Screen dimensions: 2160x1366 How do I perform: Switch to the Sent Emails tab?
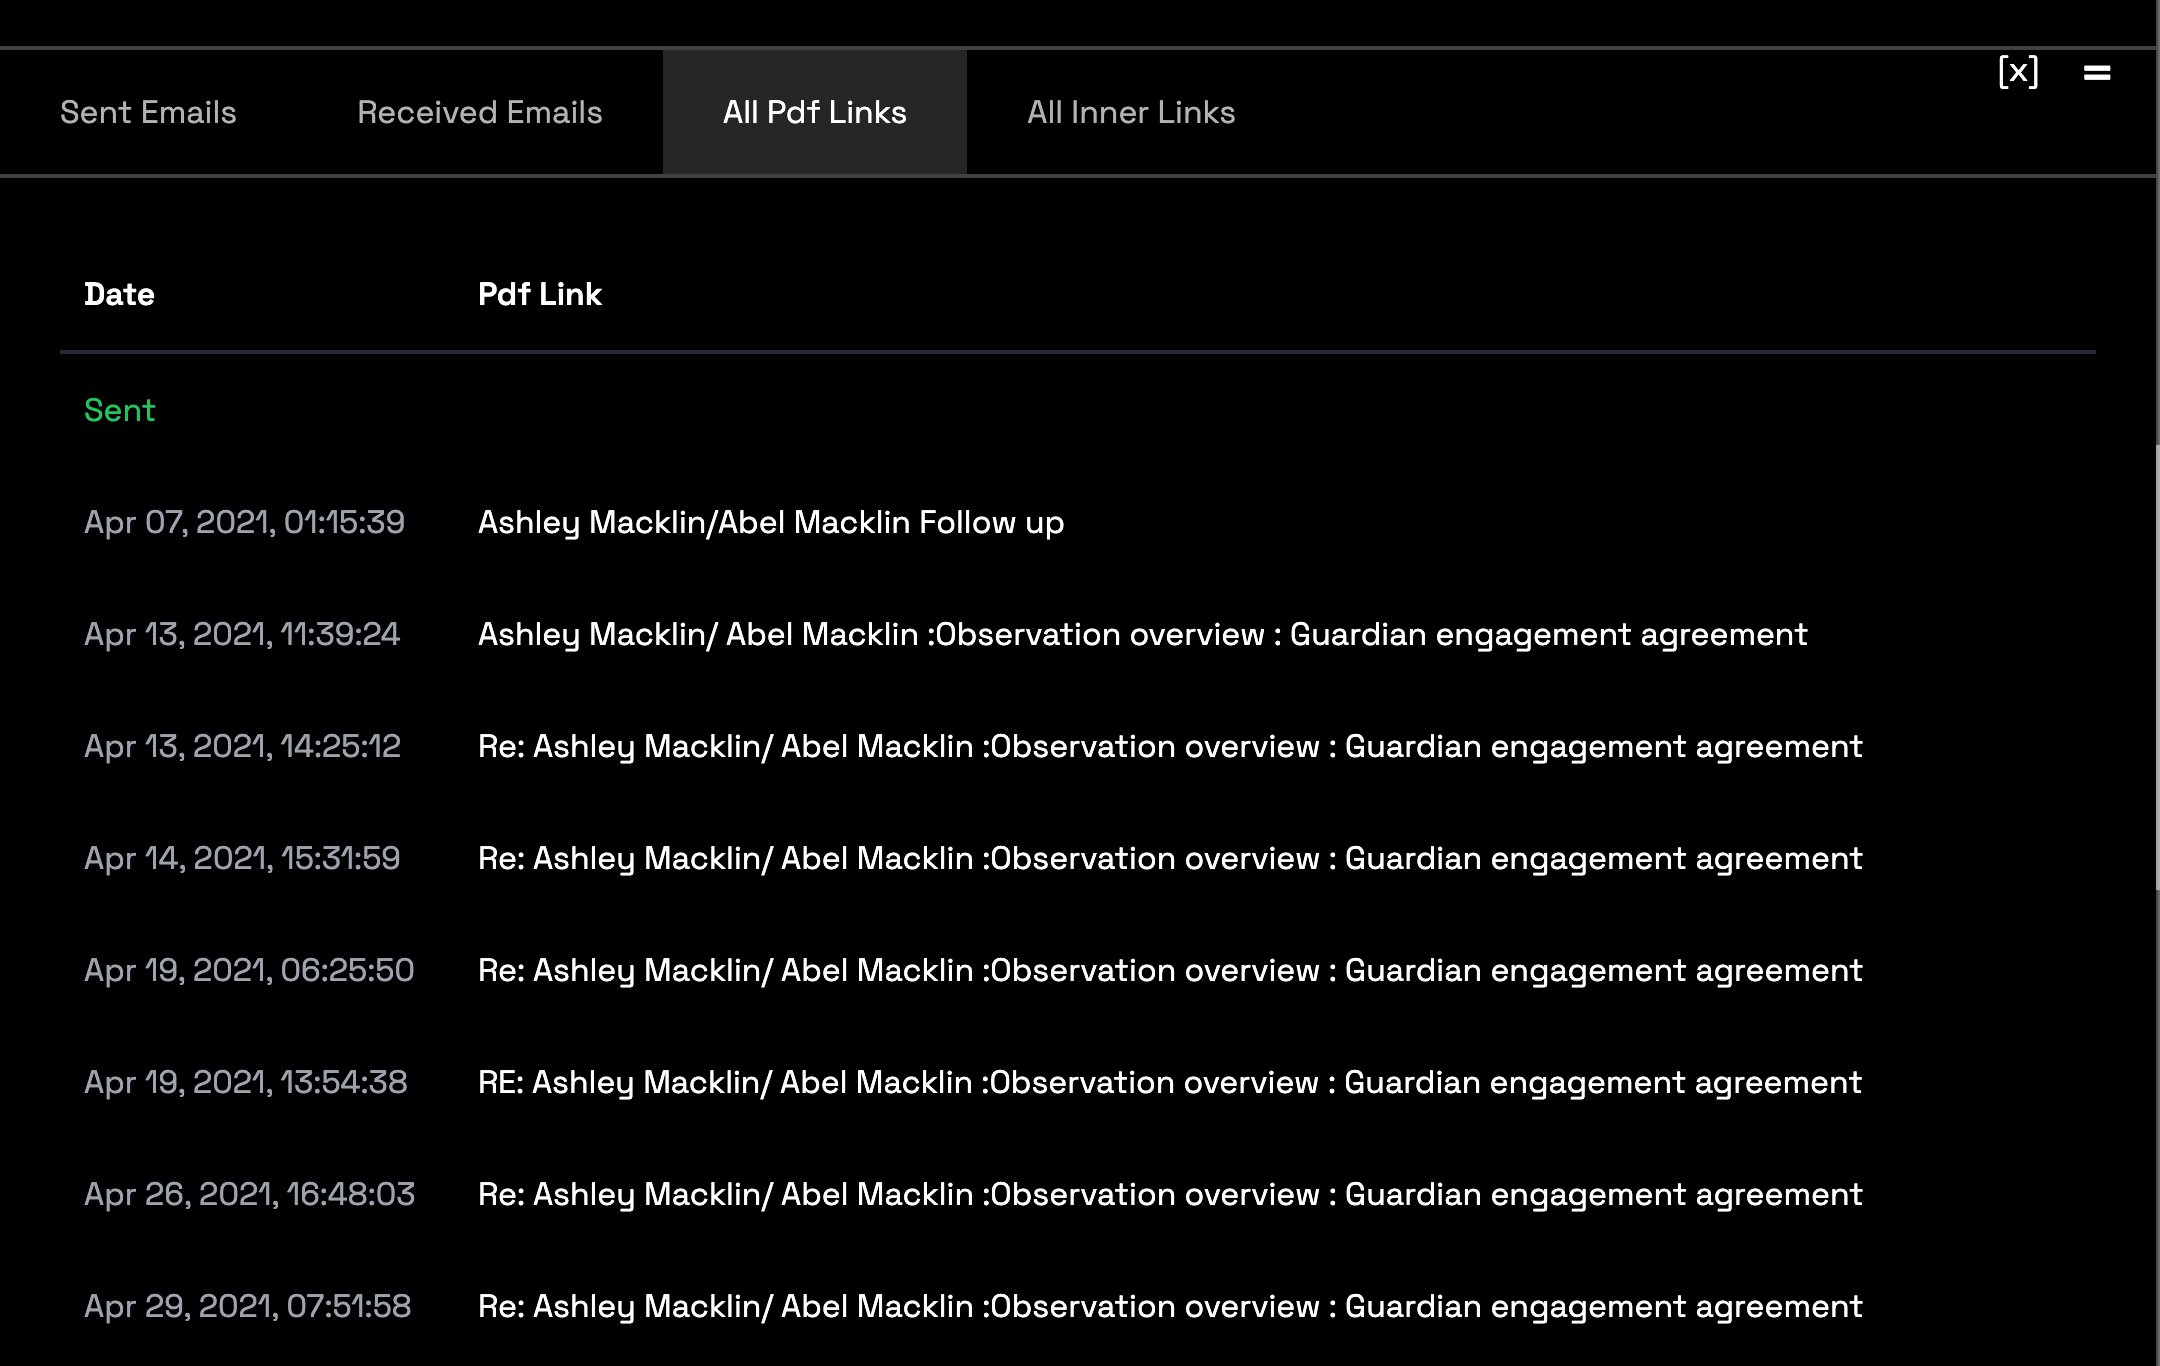[148, 112]
